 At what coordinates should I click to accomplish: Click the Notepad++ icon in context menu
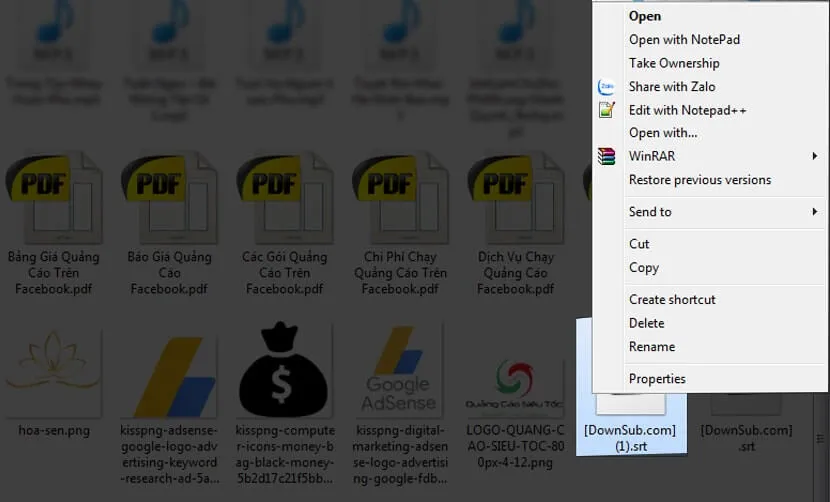click(606, 110)
